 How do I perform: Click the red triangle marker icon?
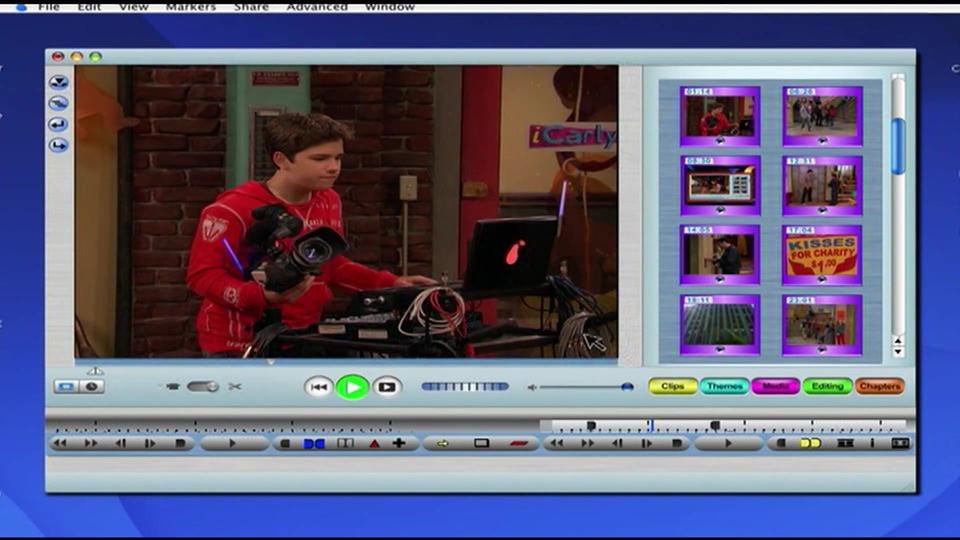click(x=374, y=444)
